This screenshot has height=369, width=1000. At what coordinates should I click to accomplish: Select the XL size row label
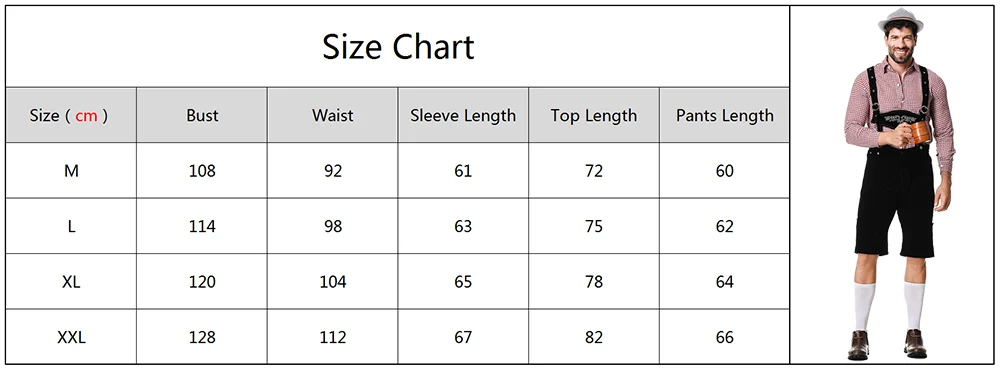pyautogui.click(x=71, y=282)
